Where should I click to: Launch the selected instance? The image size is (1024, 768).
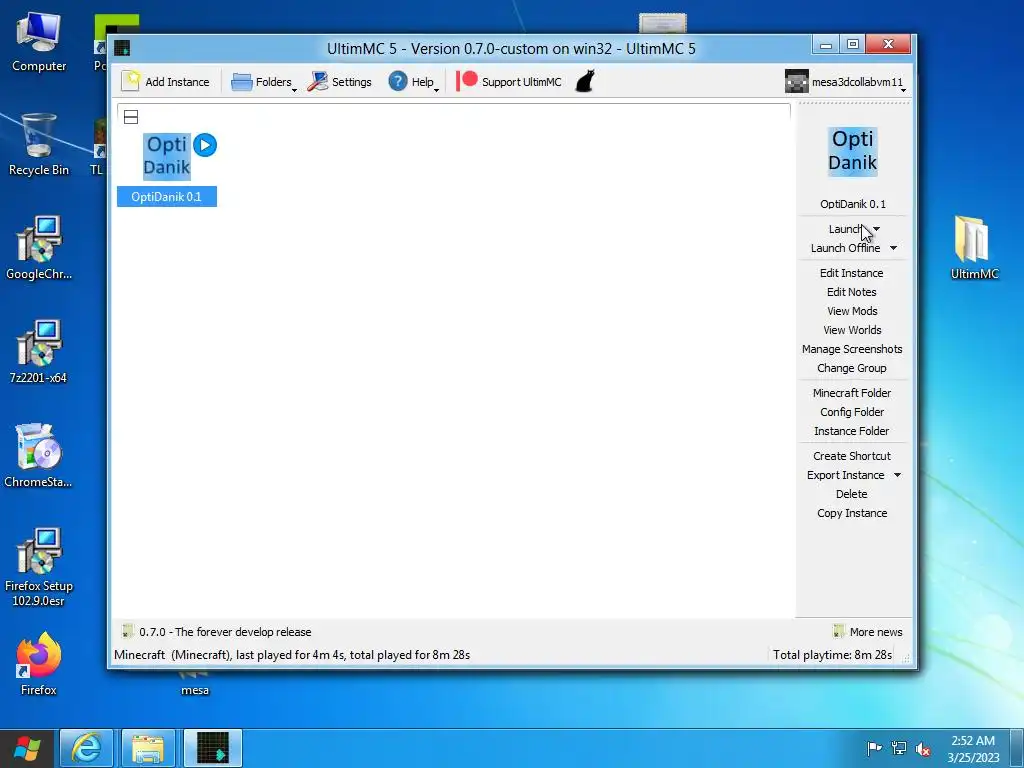pos(845,229)
